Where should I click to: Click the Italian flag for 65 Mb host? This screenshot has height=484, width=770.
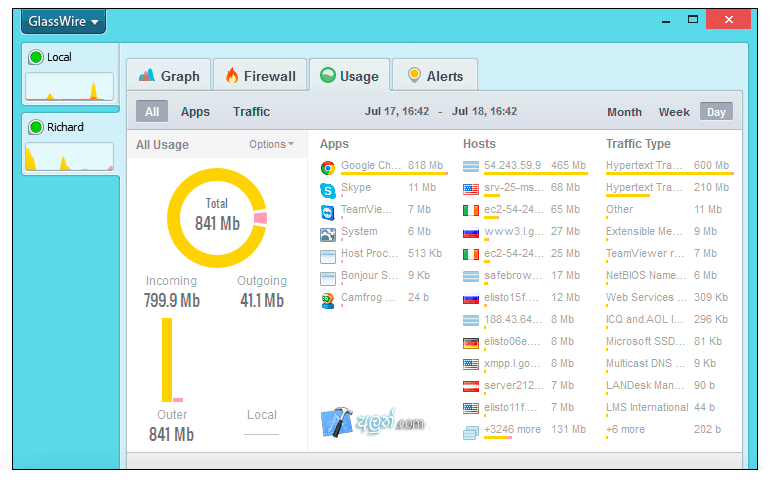(x=470, y=211)
